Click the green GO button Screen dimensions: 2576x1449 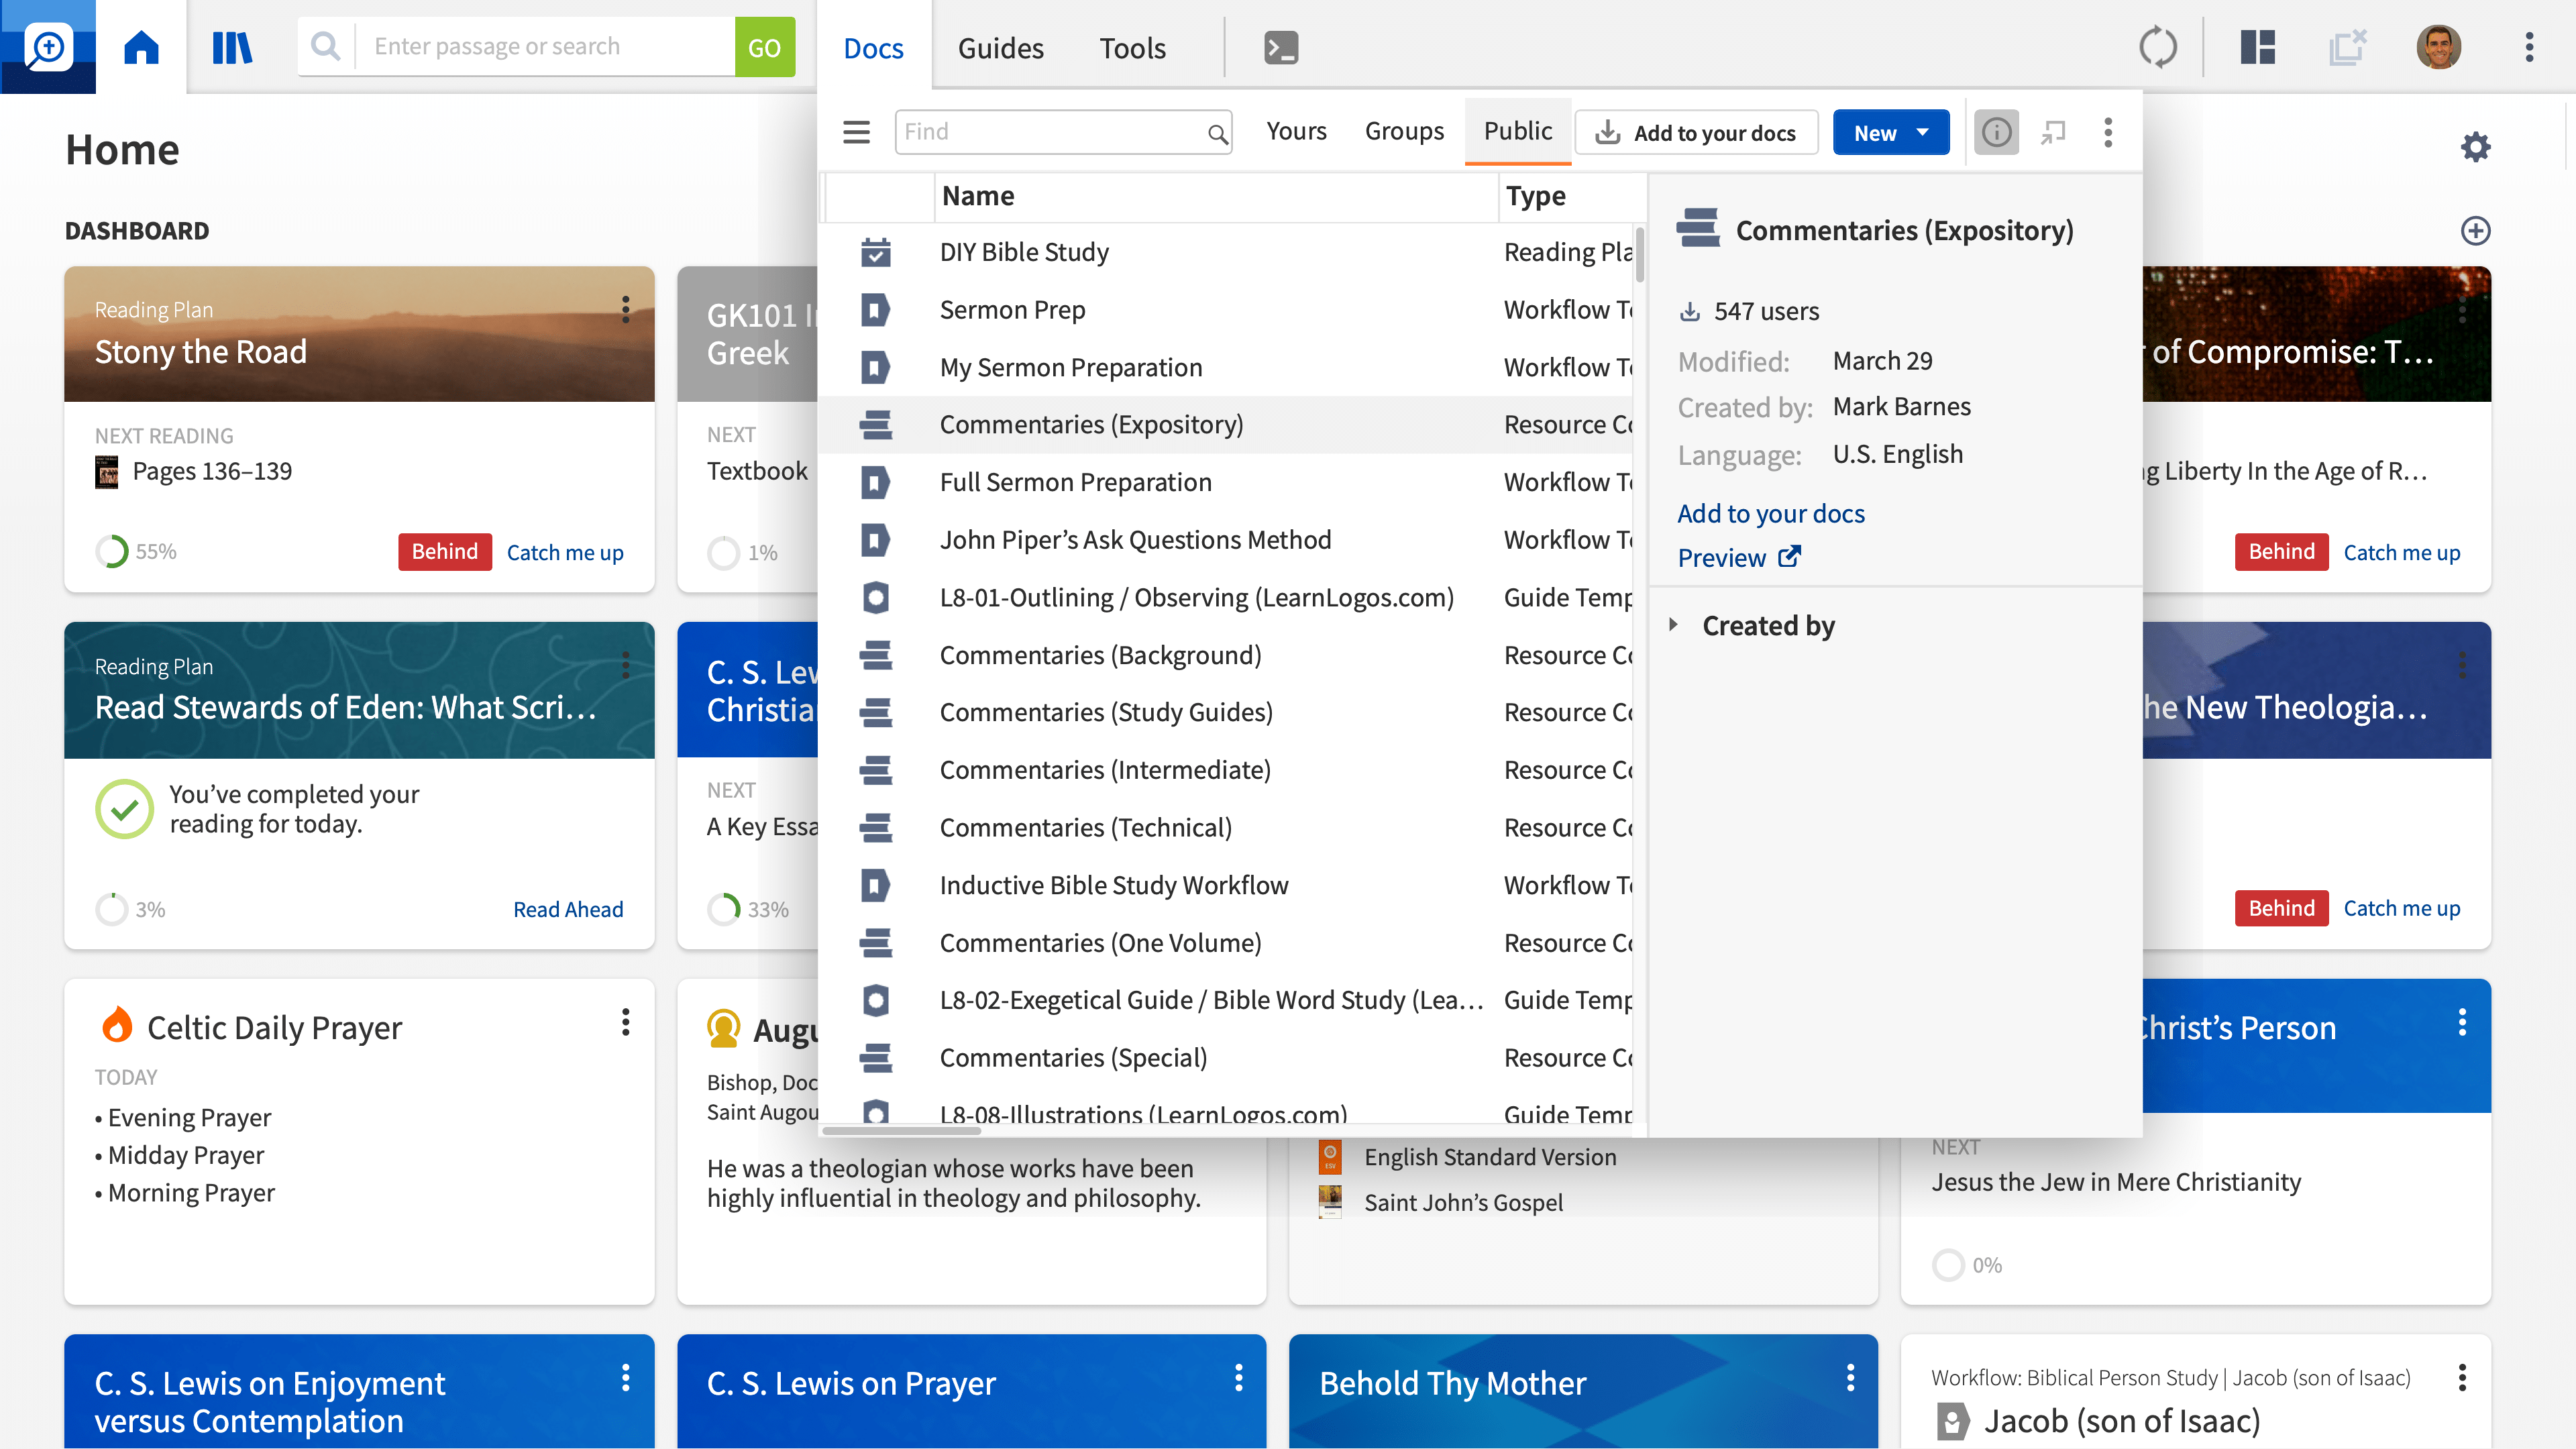coord(764,46)
